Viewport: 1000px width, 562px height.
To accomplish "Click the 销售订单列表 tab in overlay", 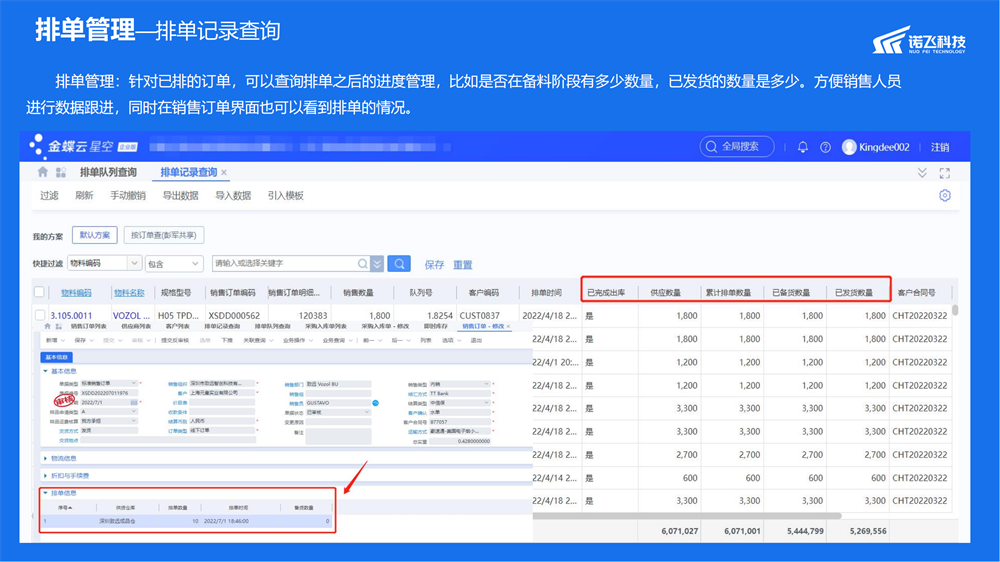I will pyautogui.click(x=88, y=326).
